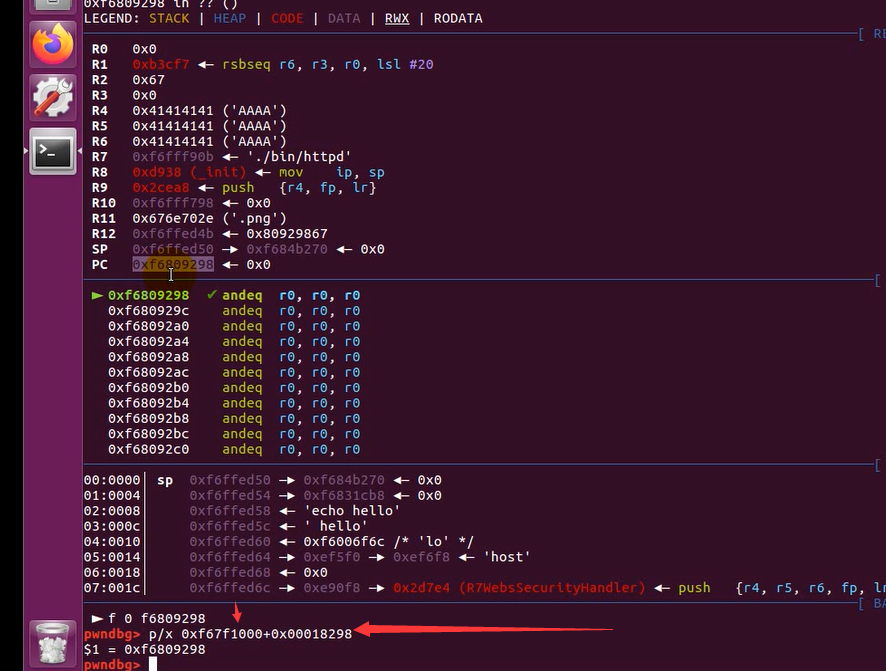This screenshot has height=671, width=886.
Task: Click R6 value 0x41414141 ('AAAA')
Action: coord(209,141)
